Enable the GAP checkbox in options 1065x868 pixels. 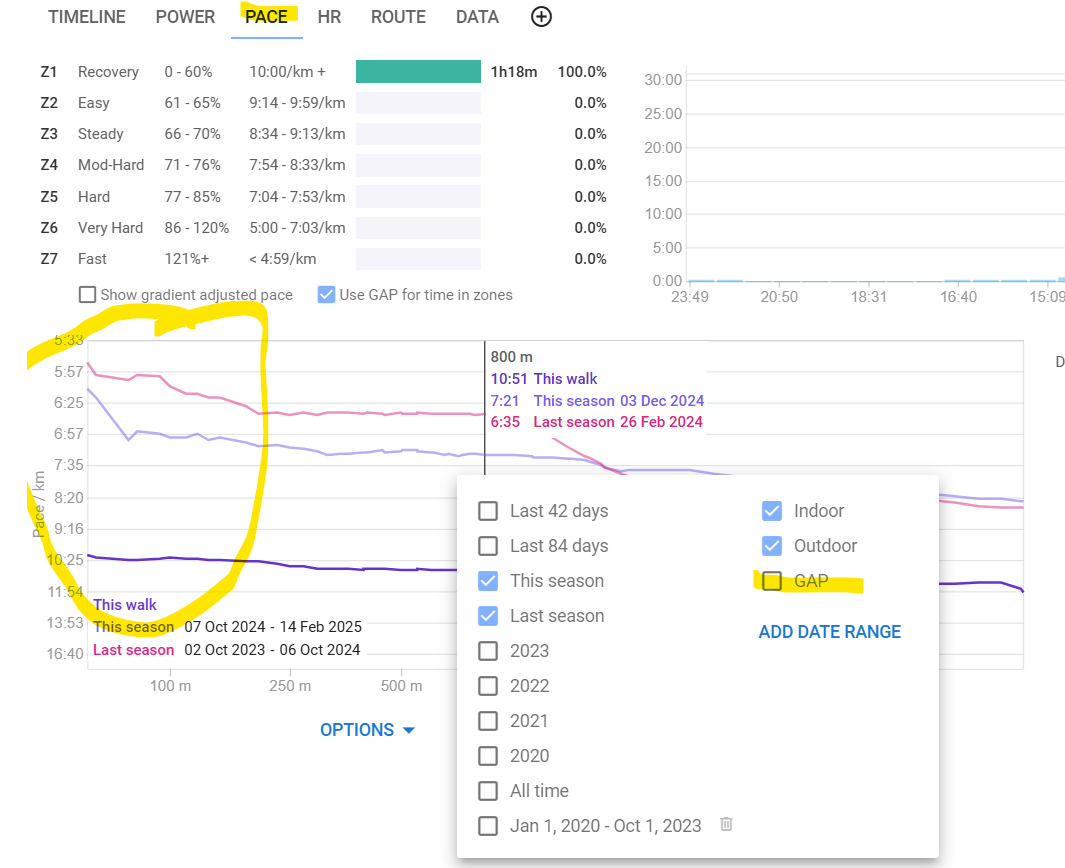tap(772, 581)
